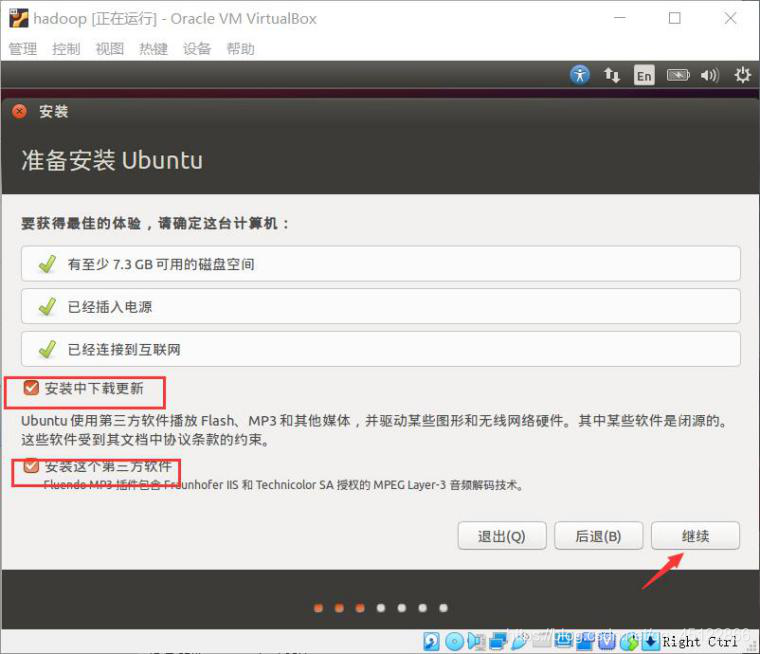760x654 pixels.
Task: Click the Right Ctrl host key label
Action: click(699, 642)
